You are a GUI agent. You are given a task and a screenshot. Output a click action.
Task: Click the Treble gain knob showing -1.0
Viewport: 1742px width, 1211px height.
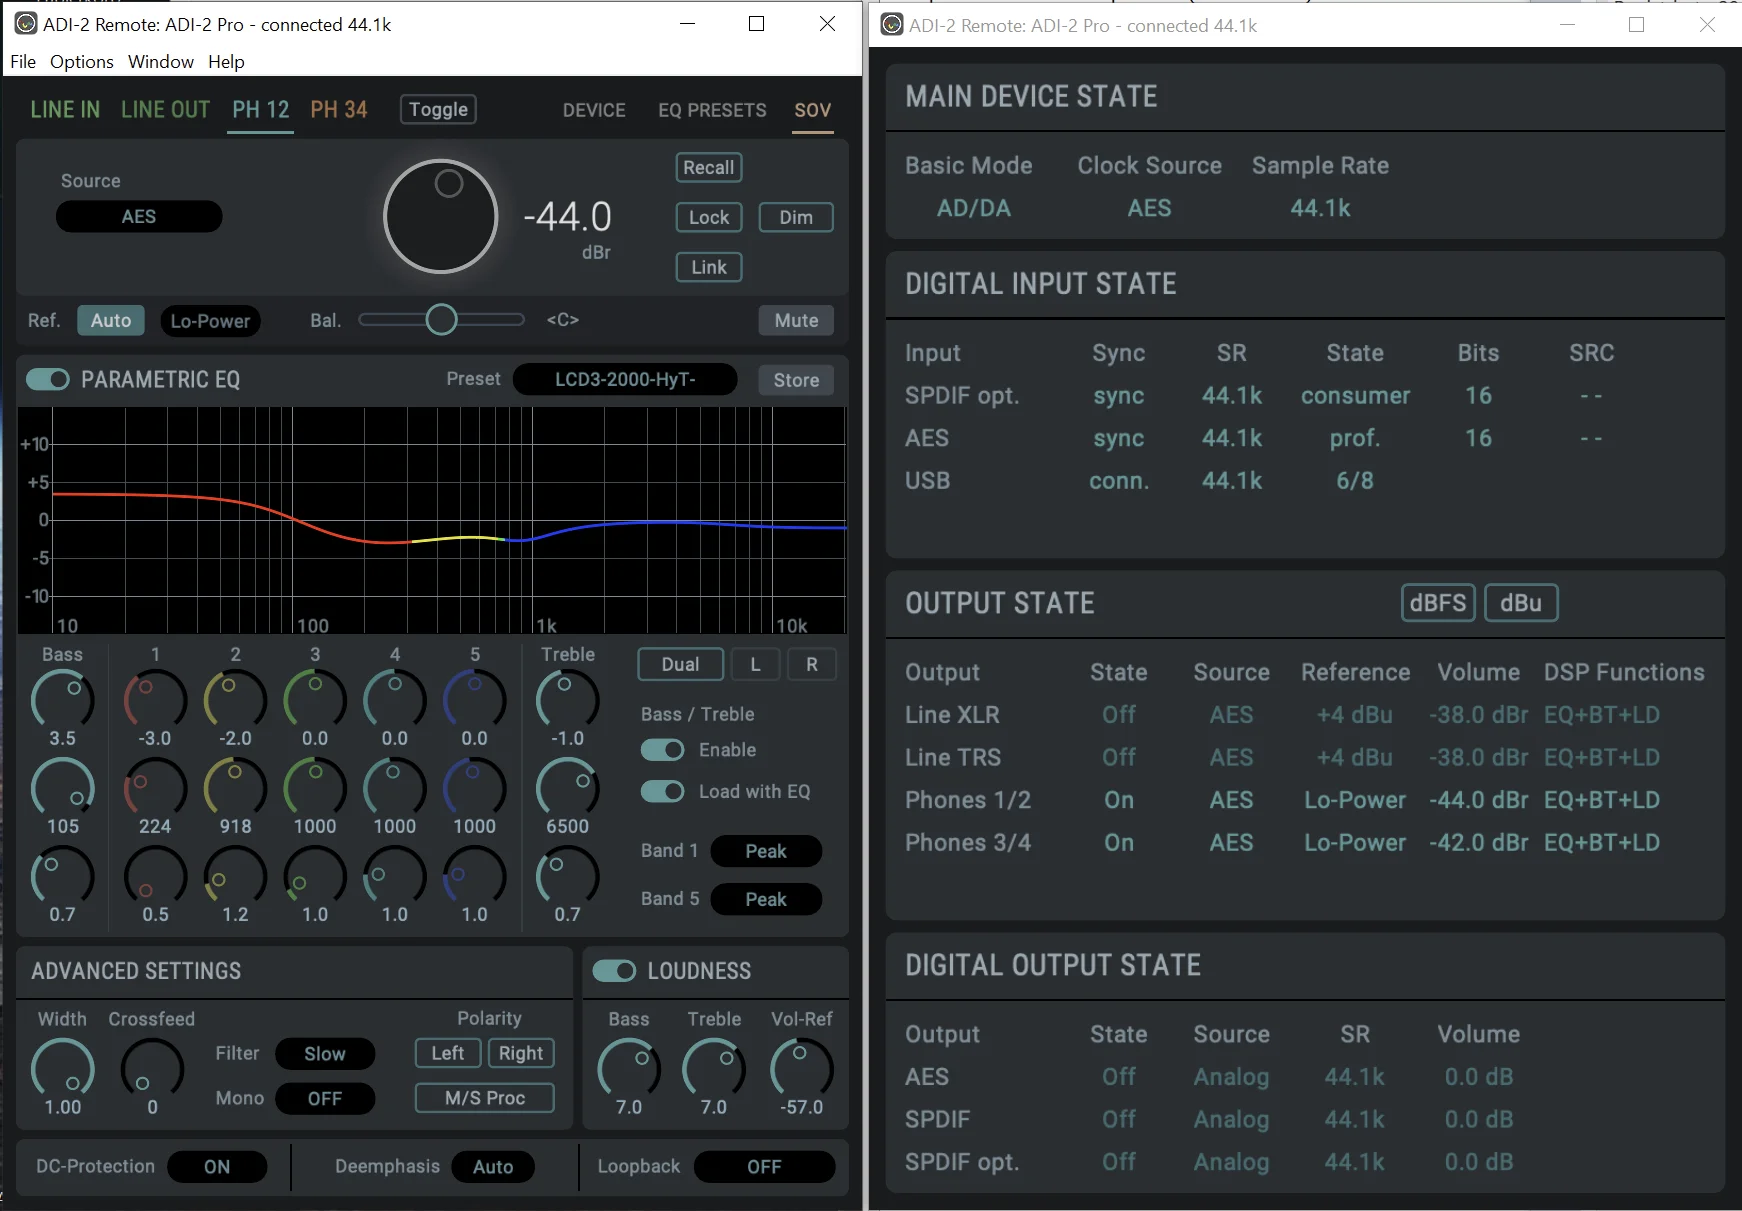[x=568, y=698]
